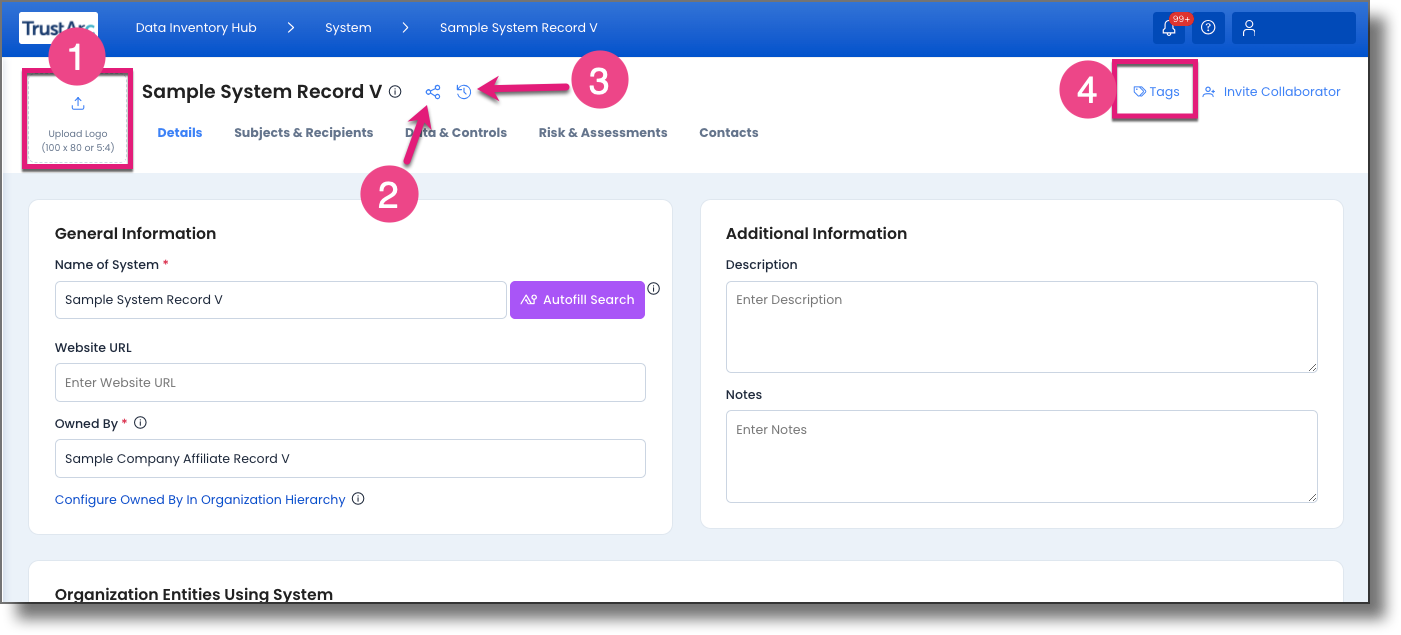Share the Sample System Record V
The width and height of the screenshot is (1401, 635).
[432, 92]
